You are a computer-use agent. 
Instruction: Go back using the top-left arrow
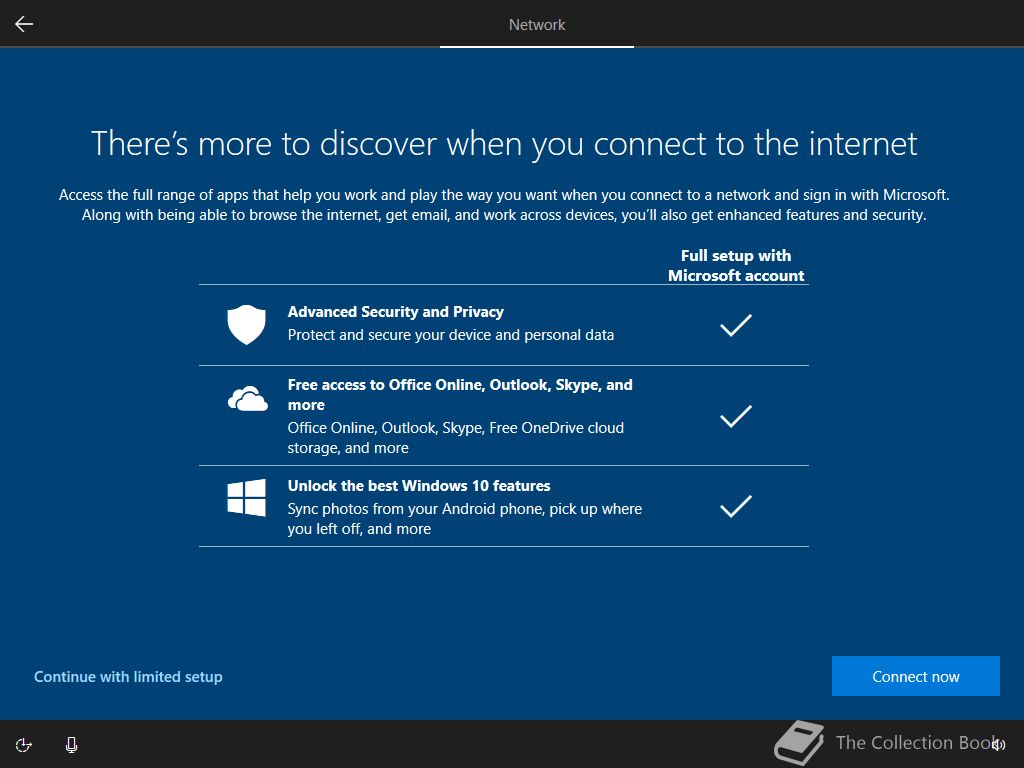24,24
